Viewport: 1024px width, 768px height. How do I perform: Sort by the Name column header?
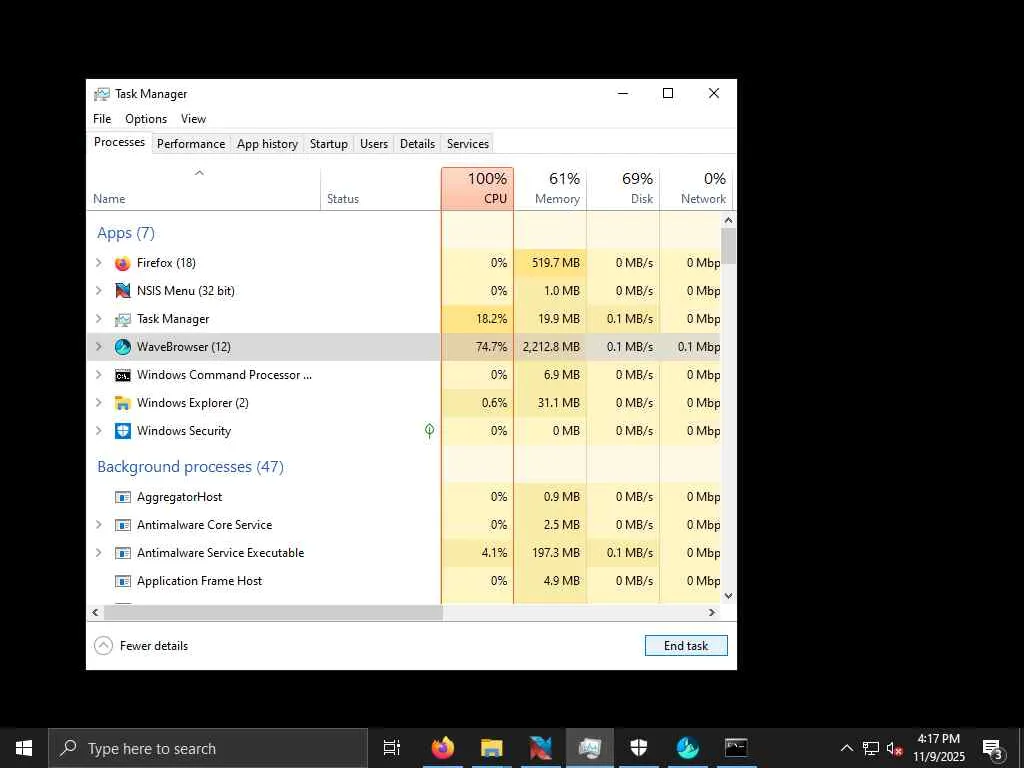(203, 189)
